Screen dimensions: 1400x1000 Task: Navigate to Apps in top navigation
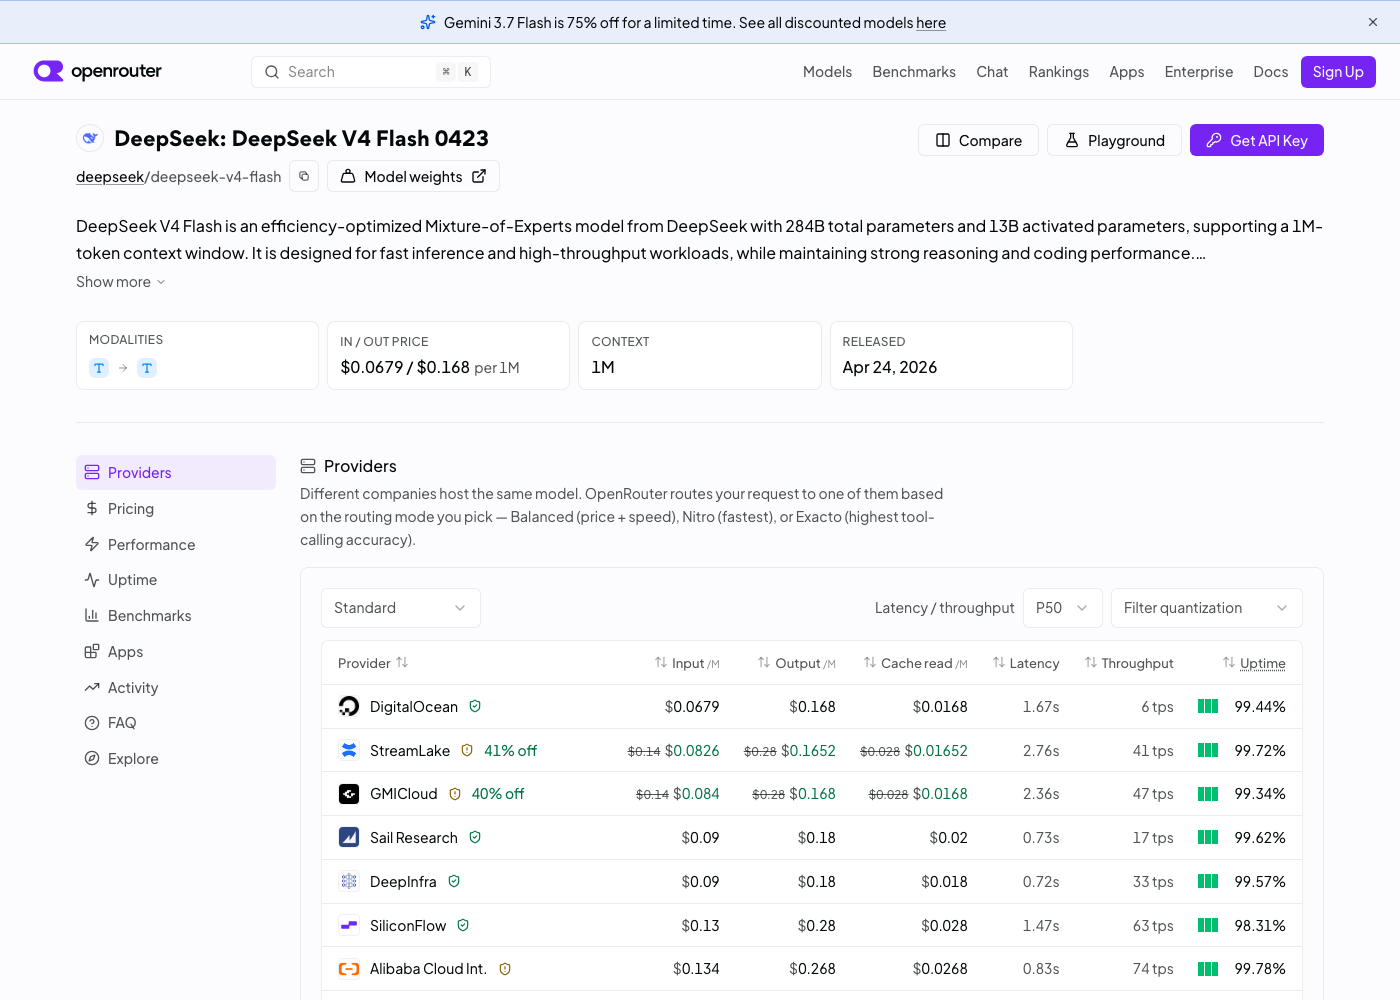(1127, 72)
